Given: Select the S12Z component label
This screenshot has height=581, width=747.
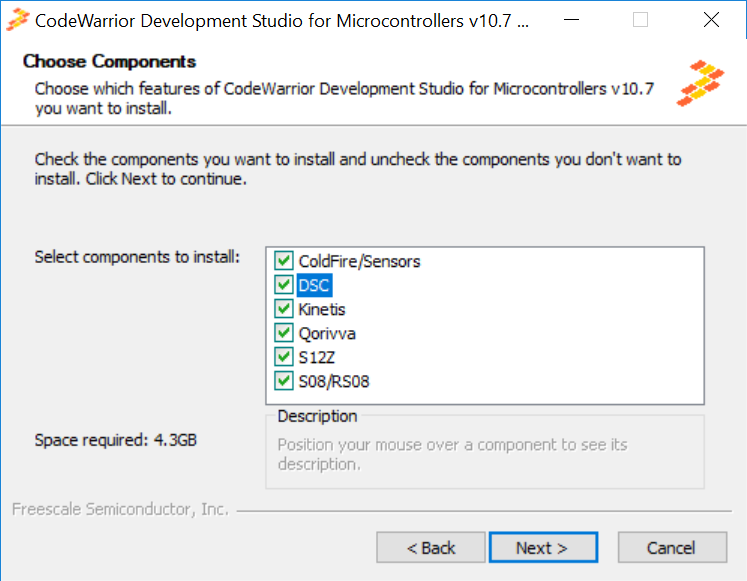Looking at the screenshot, I should pos(316,357).
